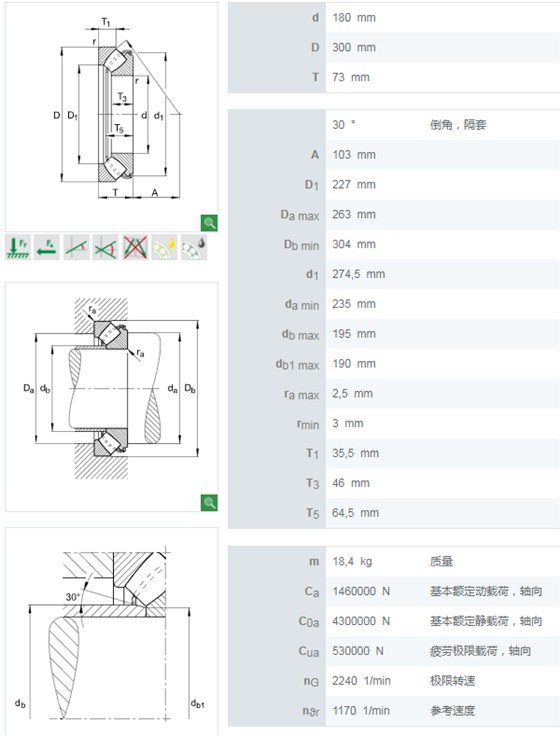
Task: Select the d1 value 274,5 mm
Action: click(359, 274)
